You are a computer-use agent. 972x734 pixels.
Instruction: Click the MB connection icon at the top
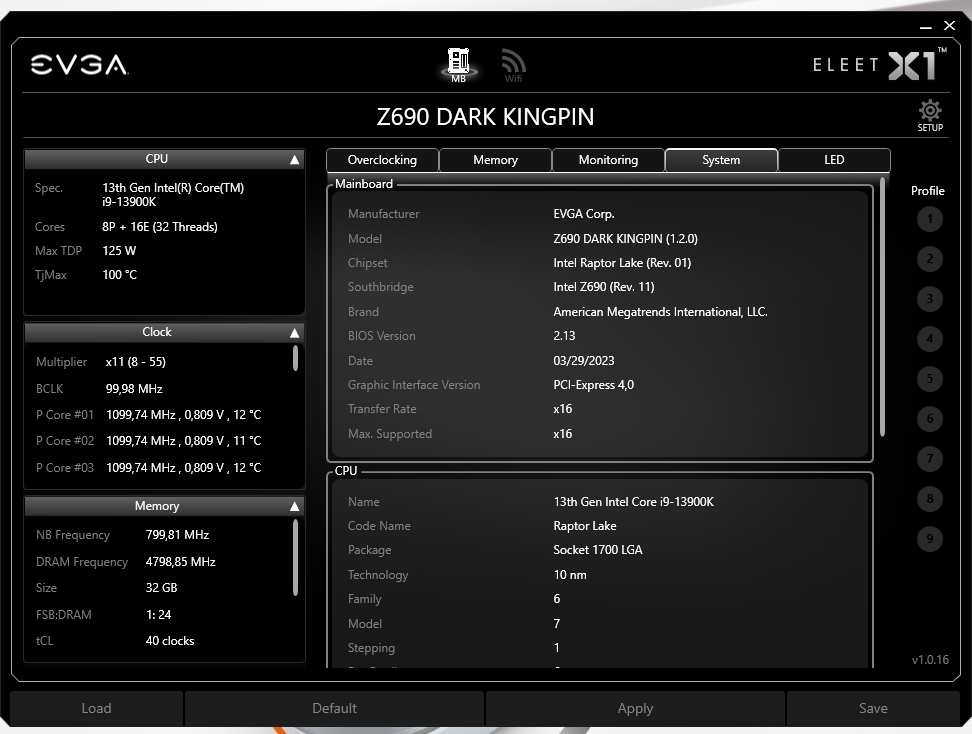[x=459, y=60]
